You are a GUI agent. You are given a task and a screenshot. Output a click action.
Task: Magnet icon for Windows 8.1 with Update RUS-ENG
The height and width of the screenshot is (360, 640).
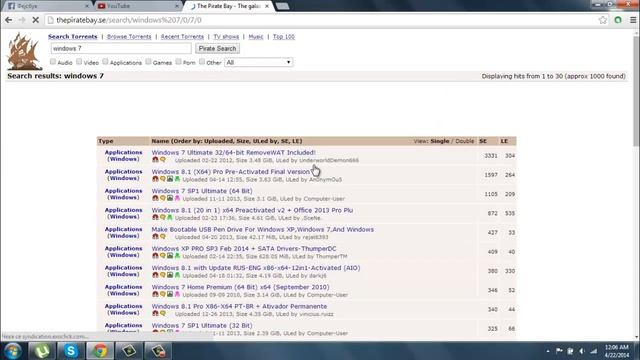[155, 275]
